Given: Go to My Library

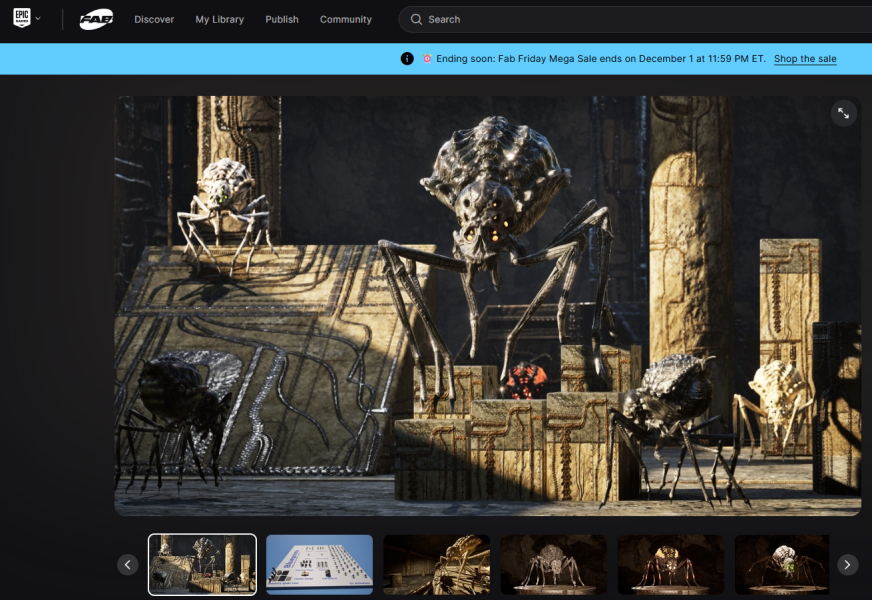Looking at the screenshot, I should [x=219, y=19].
